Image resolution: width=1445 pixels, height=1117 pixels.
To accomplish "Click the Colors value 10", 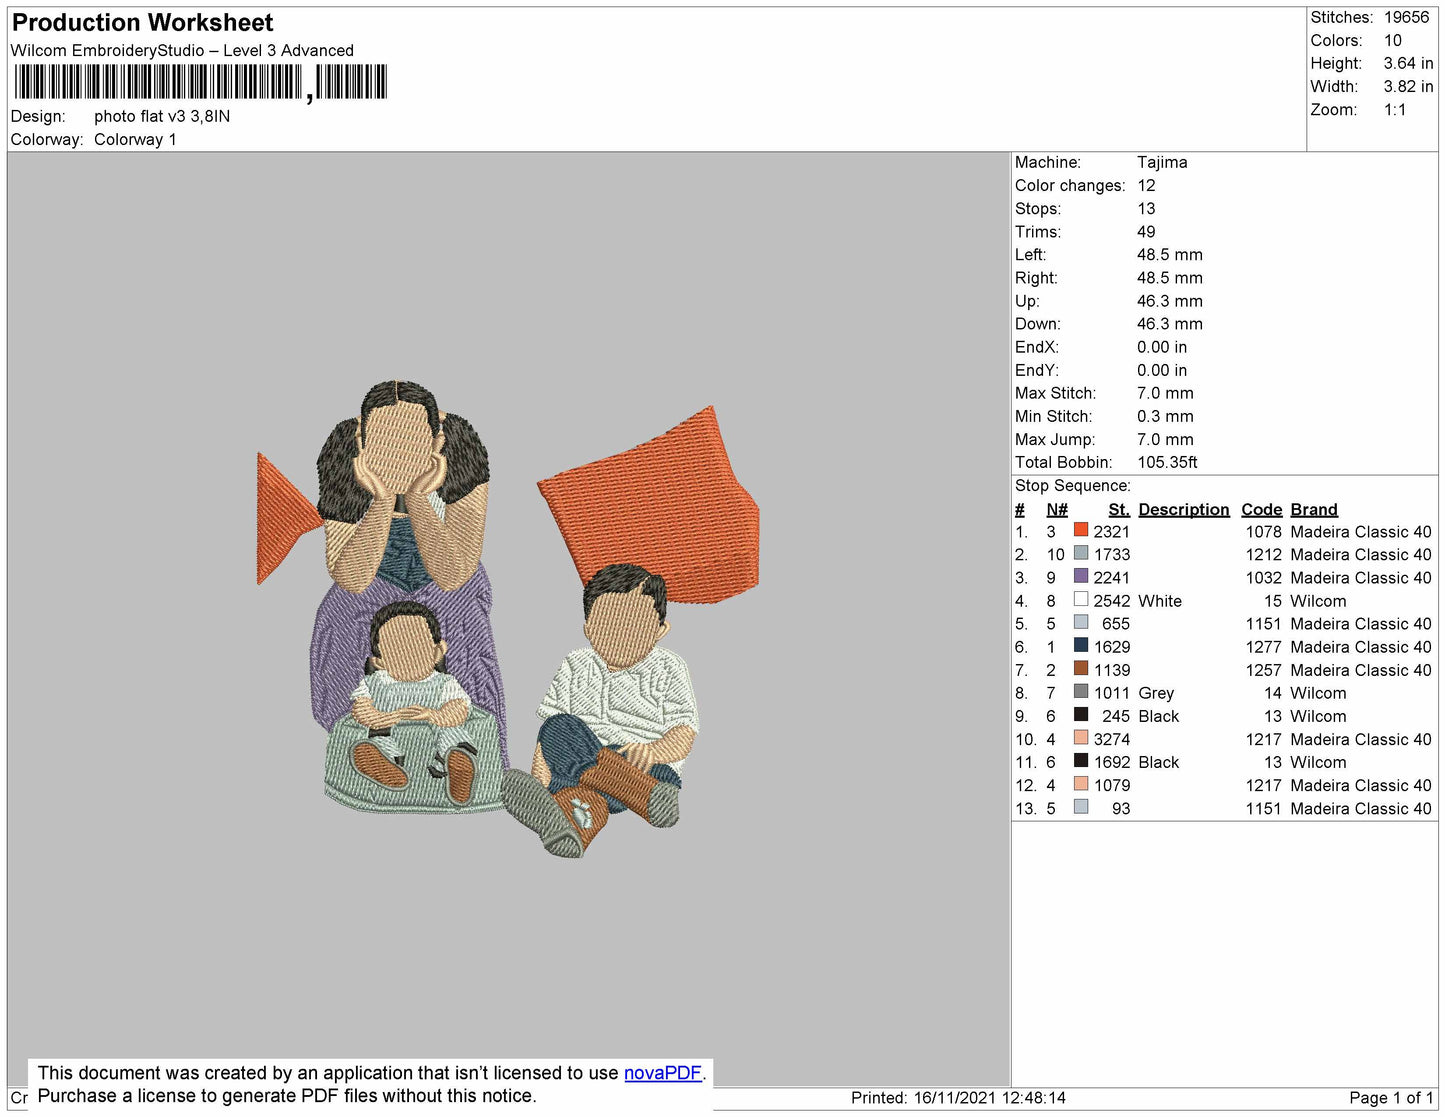I will [1393, 40].
